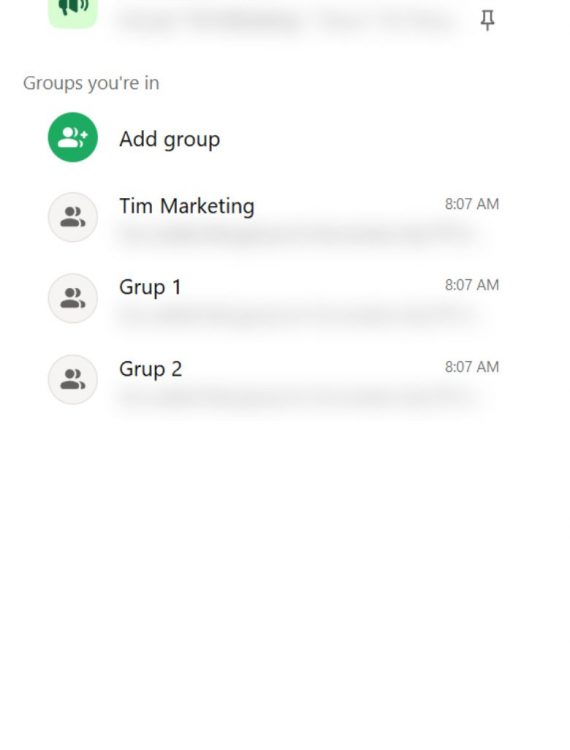Click the 8:07 AM timestamp of Tim Marketing
The width and height of the screenshot is (570, 750).
coord(472,204)
